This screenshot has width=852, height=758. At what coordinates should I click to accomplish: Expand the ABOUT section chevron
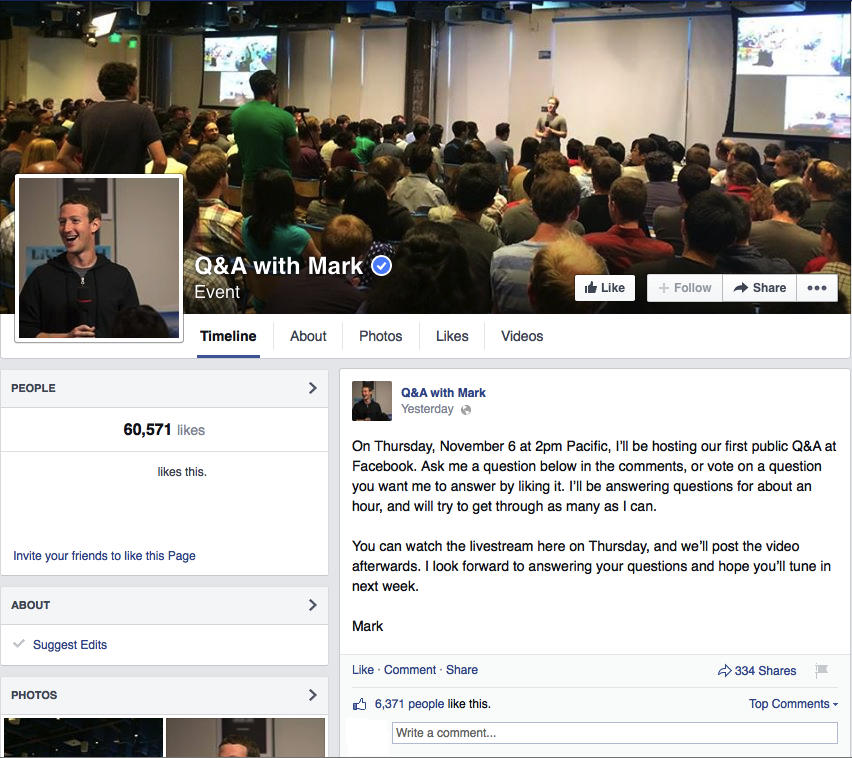[x=312, y=605]
